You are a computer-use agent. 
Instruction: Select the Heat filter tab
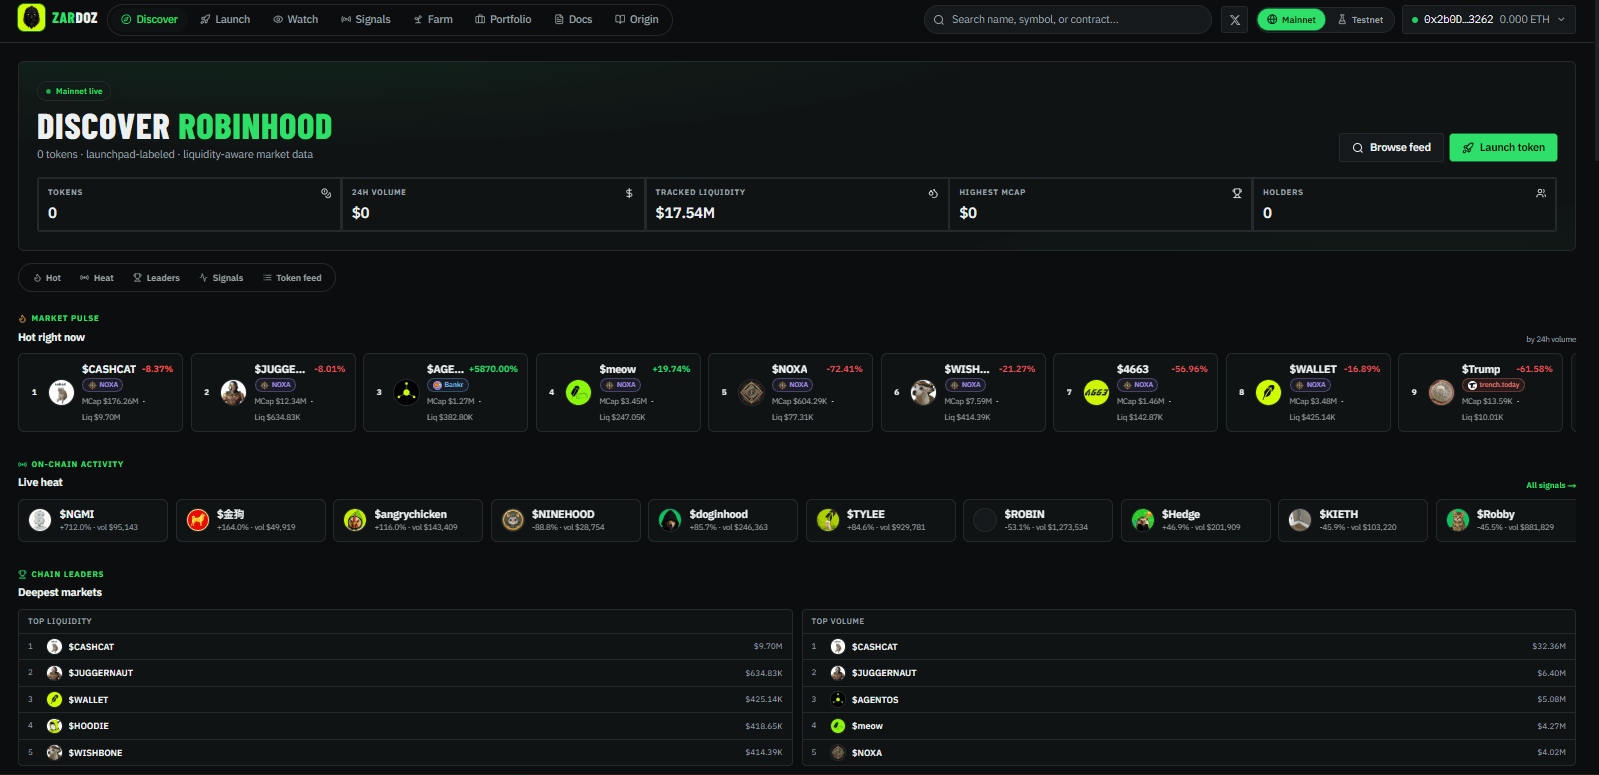coord(97,278)
